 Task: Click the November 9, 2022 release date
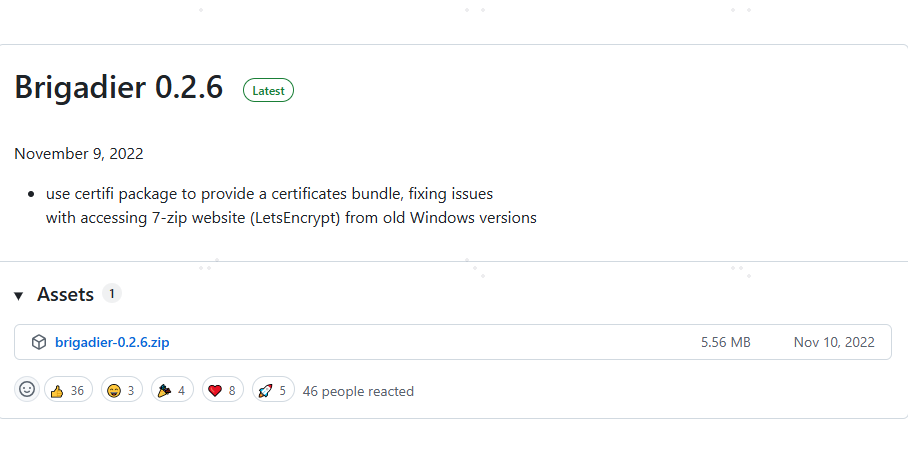pos(79,154)
